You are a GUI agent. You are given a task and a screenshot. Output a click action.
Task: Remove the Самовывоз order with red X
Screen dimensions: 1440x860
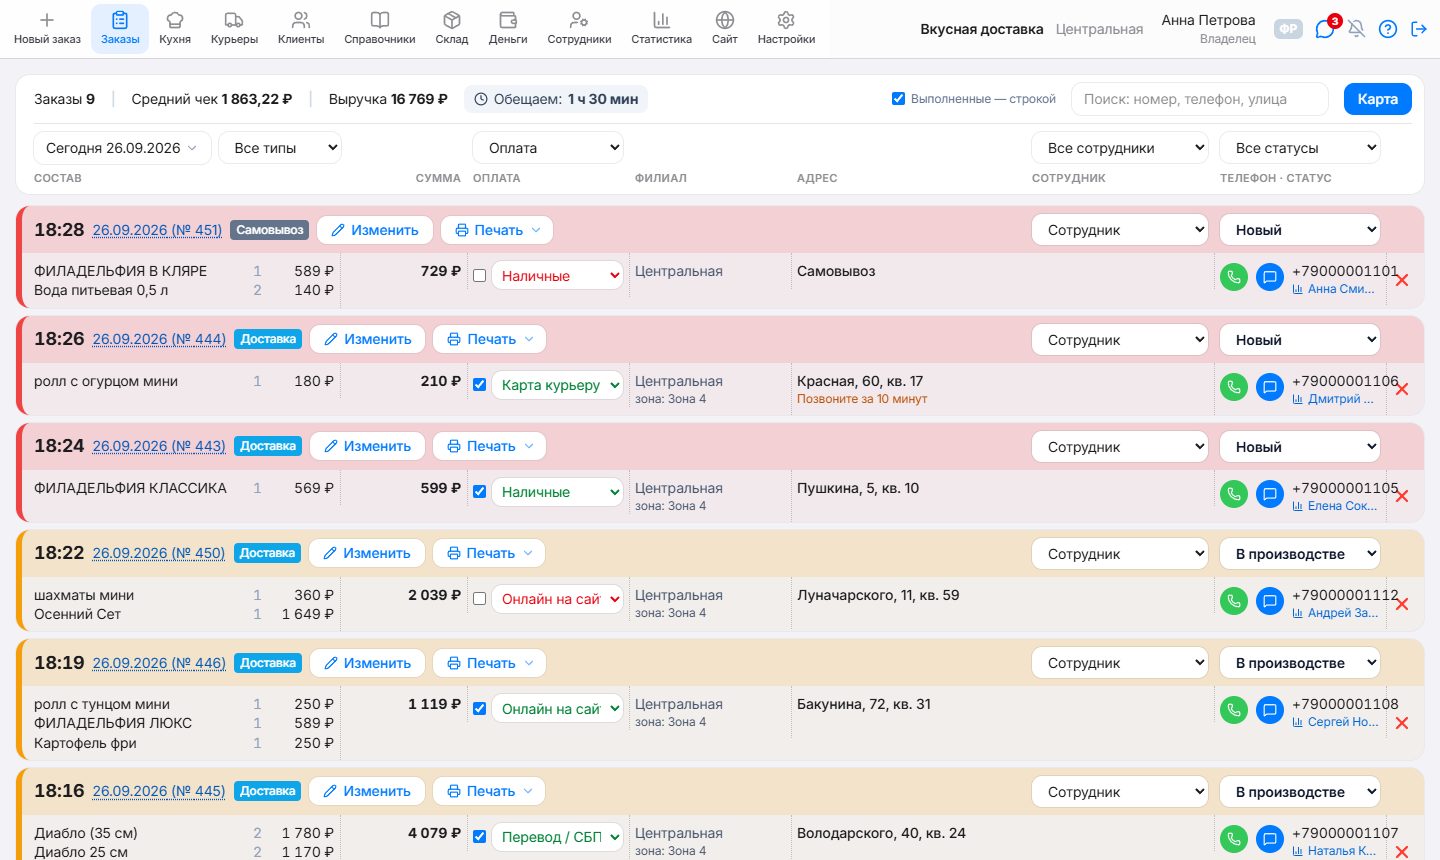(x=1402, y=280)
